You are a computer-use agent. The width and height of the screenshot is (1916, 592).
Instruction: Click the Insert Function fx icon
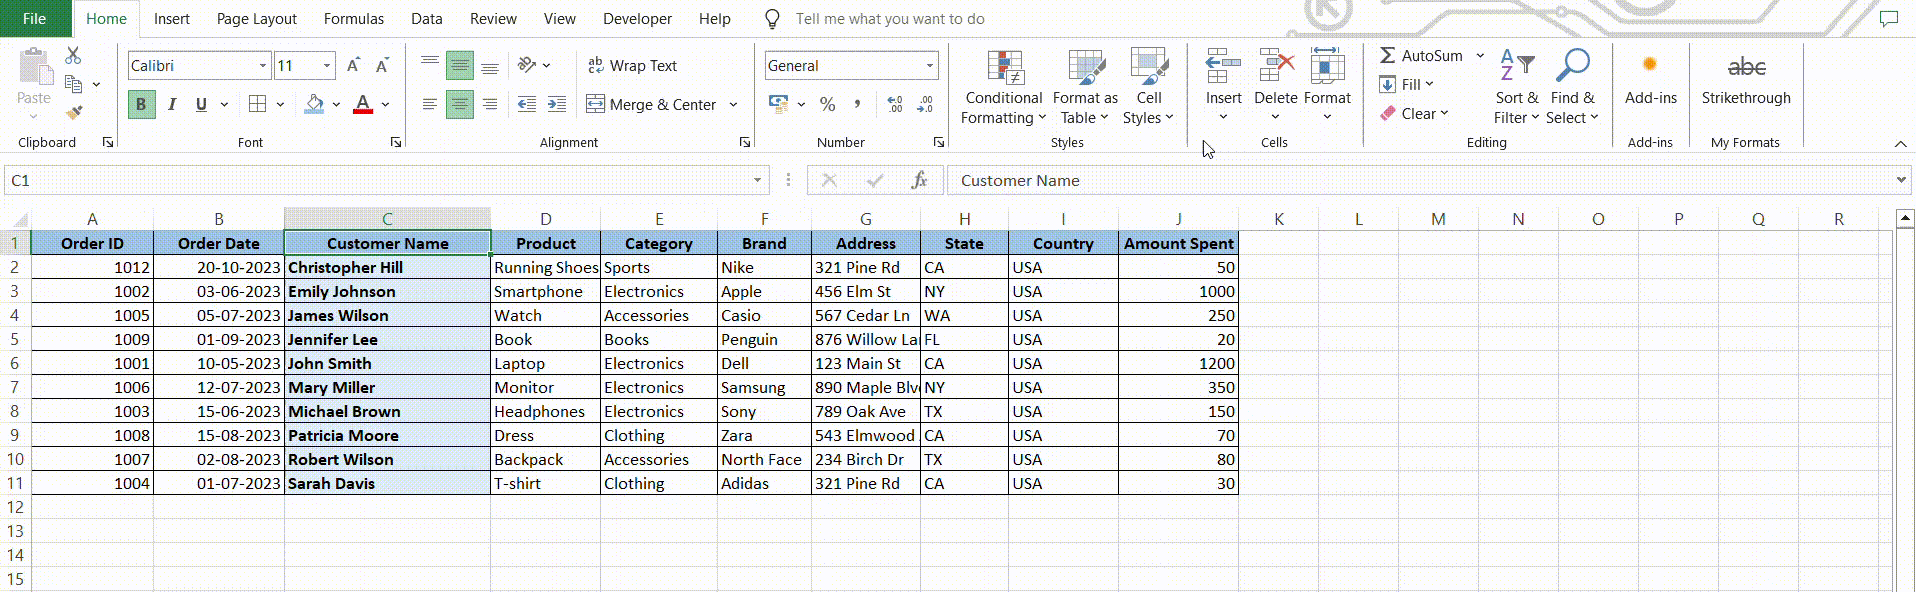click(919, 180)
